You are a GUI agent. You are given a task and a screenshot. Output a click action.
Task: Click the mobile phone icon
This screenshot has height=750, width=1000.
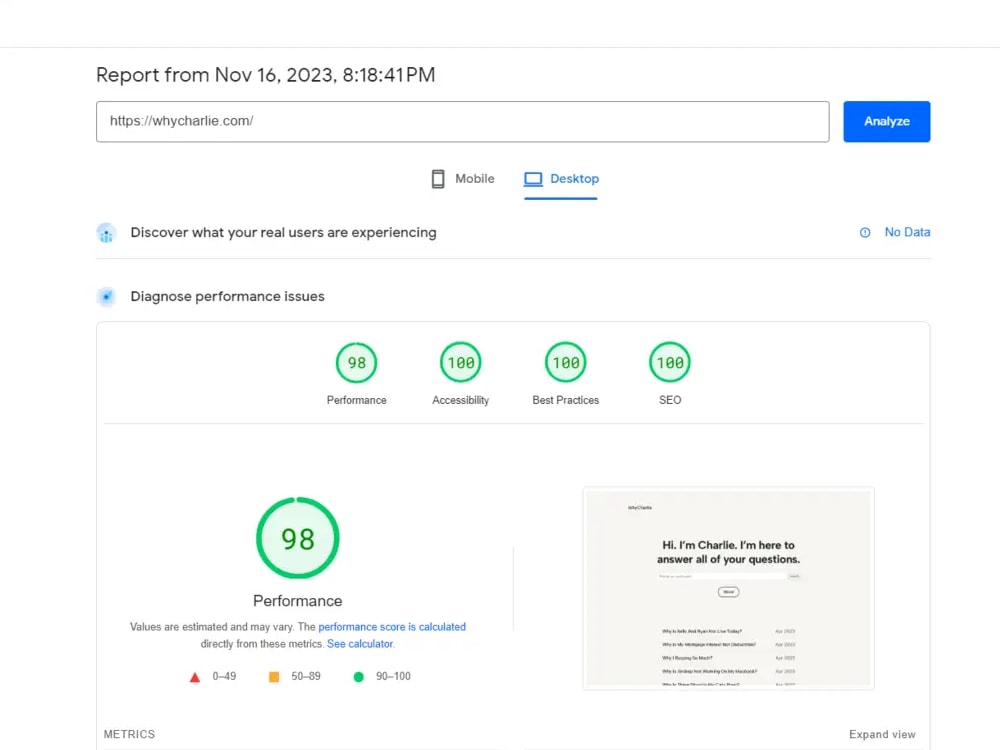pyautogui.click(x=438, y=179)
